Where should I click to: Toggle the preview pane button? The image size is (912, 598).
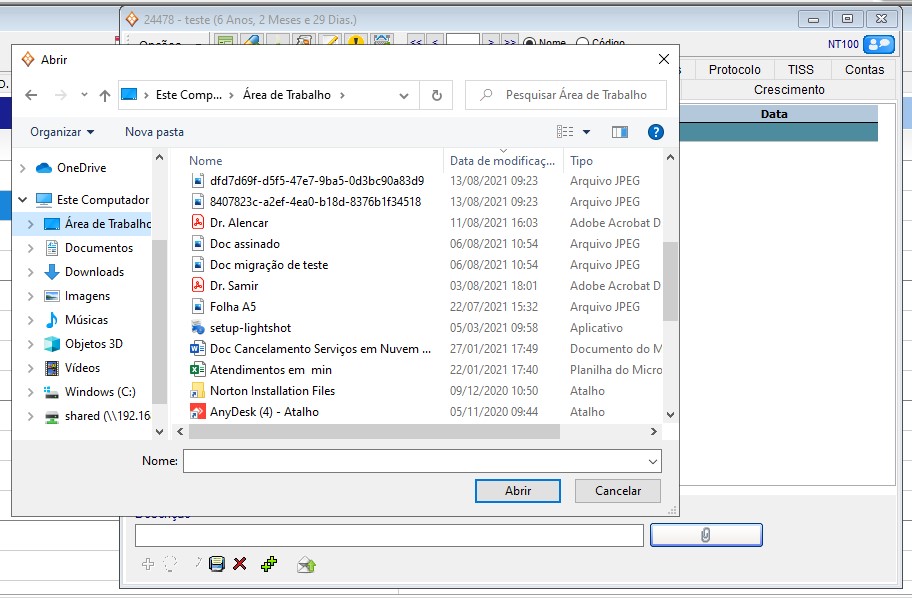pos(620,132)
